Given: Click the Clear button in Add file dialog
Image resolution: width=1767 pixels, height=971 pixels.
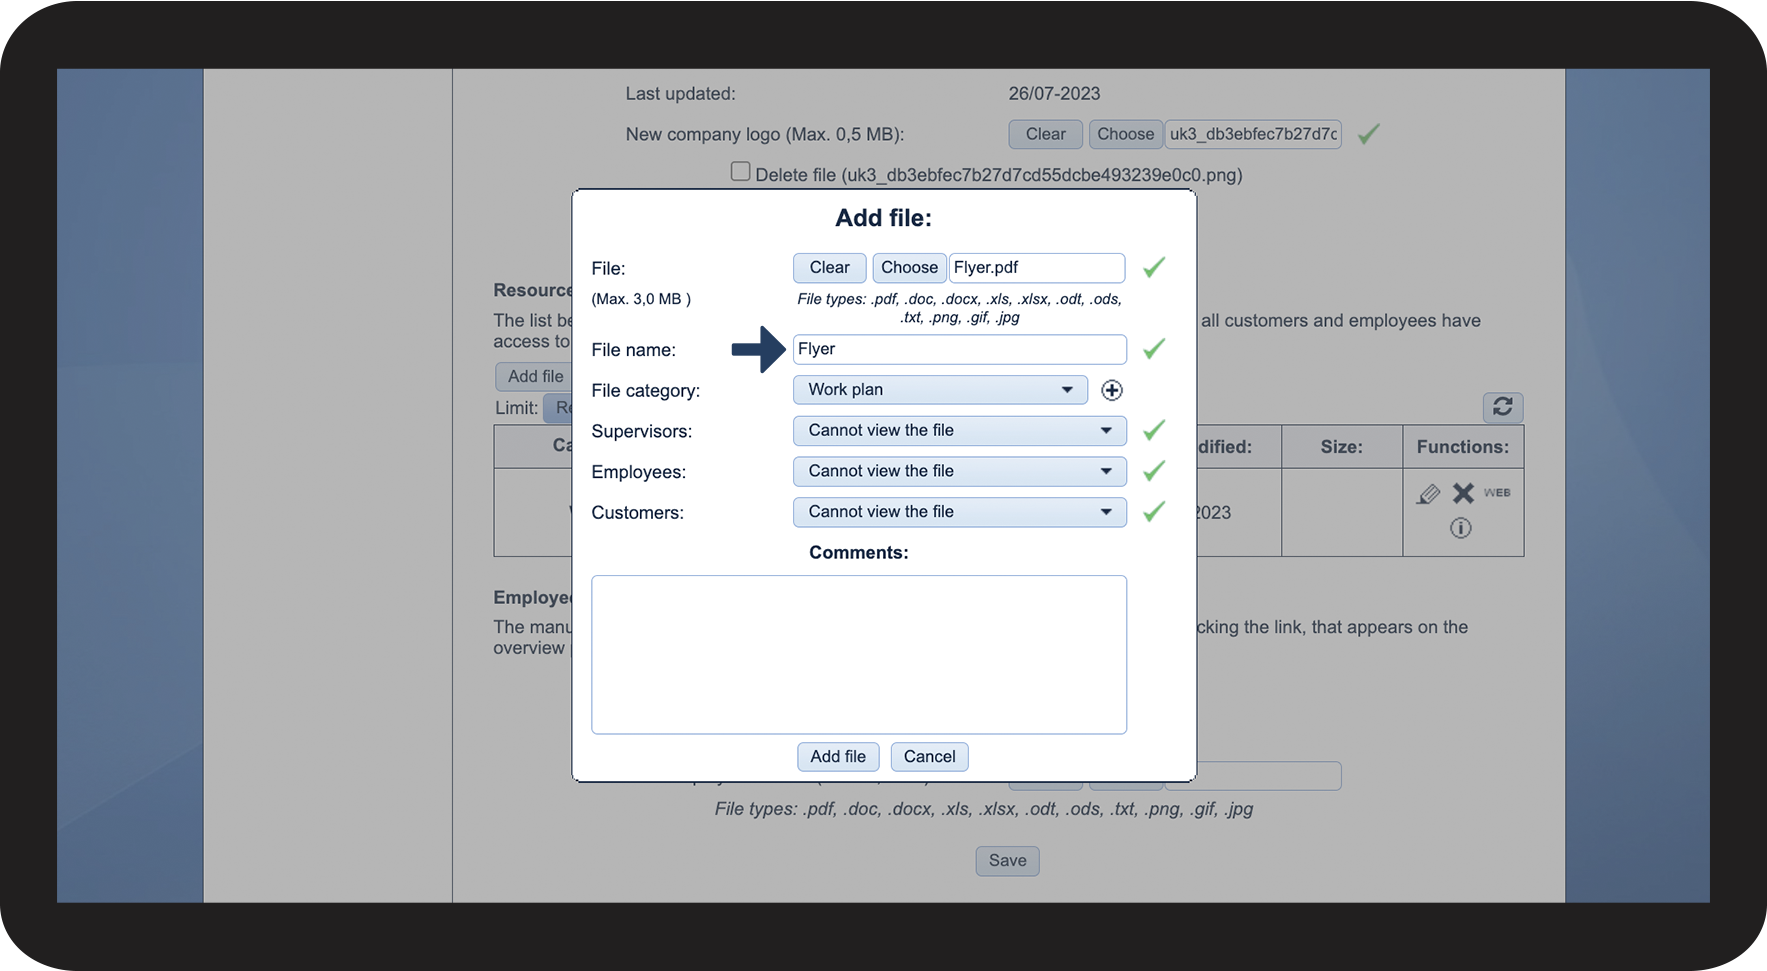Looking at the screenshot, I should [x=829, y=268].
